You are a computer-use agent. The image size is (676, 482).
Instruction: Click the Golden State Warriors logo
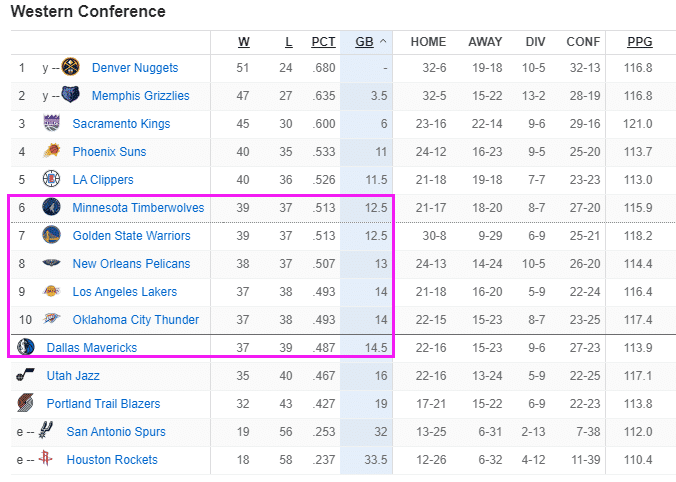click(x=52, y=236)
